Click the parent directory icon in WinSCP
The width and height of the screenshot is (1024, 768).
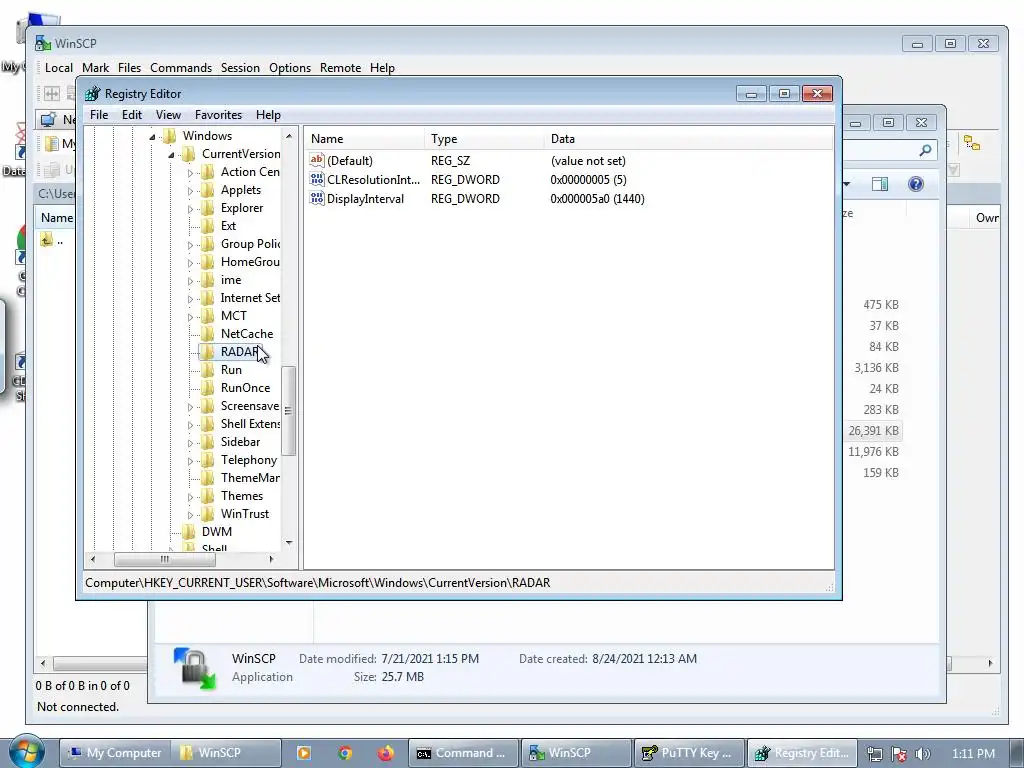[x=46, y=240]
